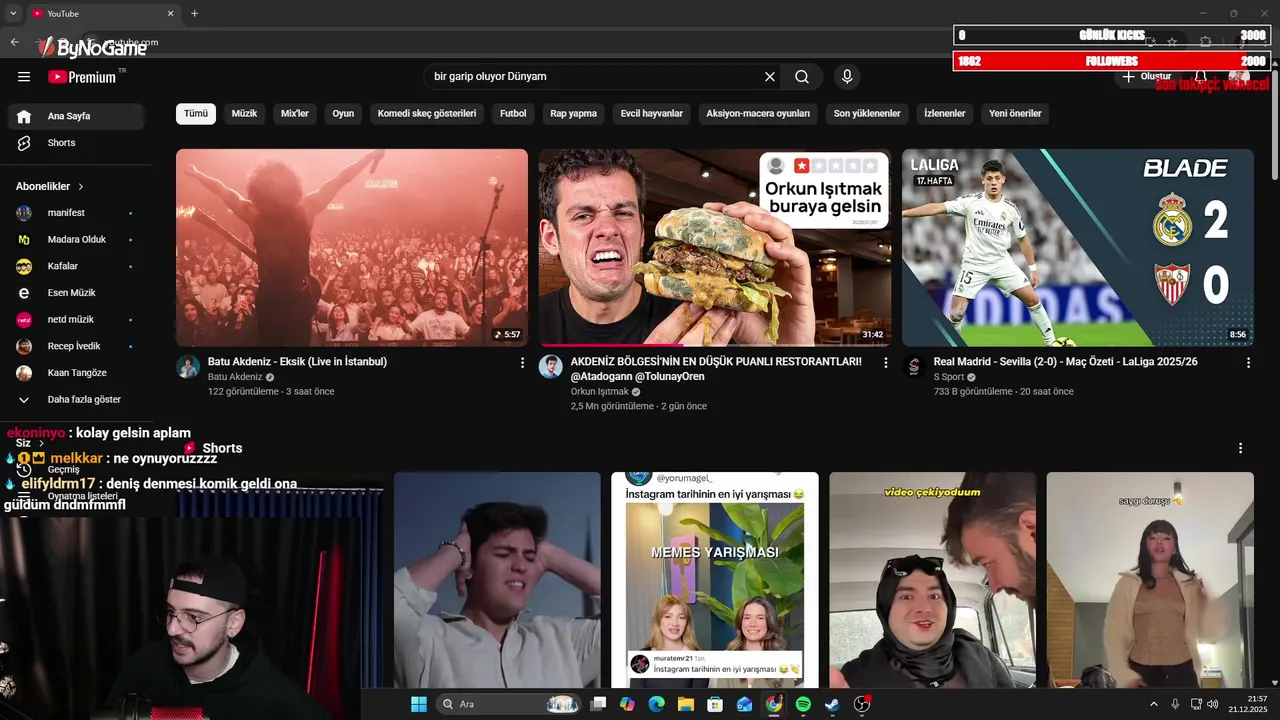The image size is (1280, 720).
Task: Open manifest channel subscription
Action: click(x=76, y=213)
